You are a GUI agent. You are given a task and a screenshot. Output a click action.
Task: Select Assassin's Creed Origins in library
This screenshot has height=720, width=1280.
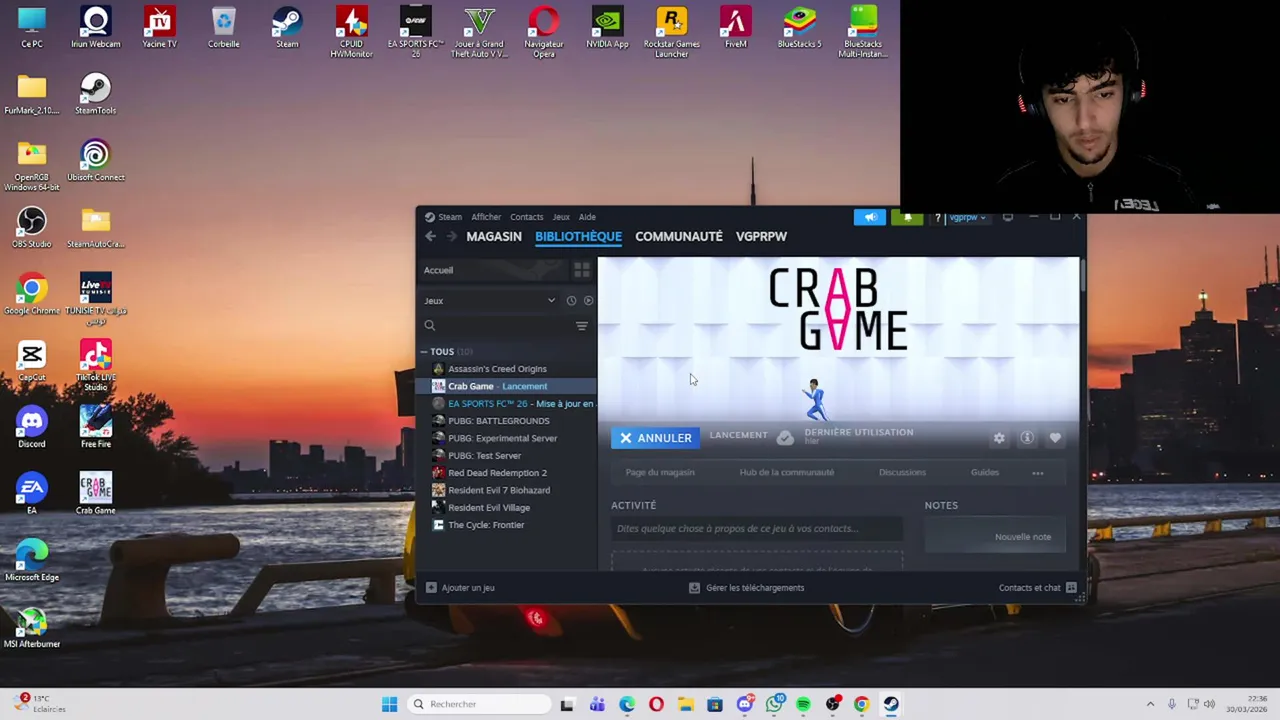[x=497, y=369]
